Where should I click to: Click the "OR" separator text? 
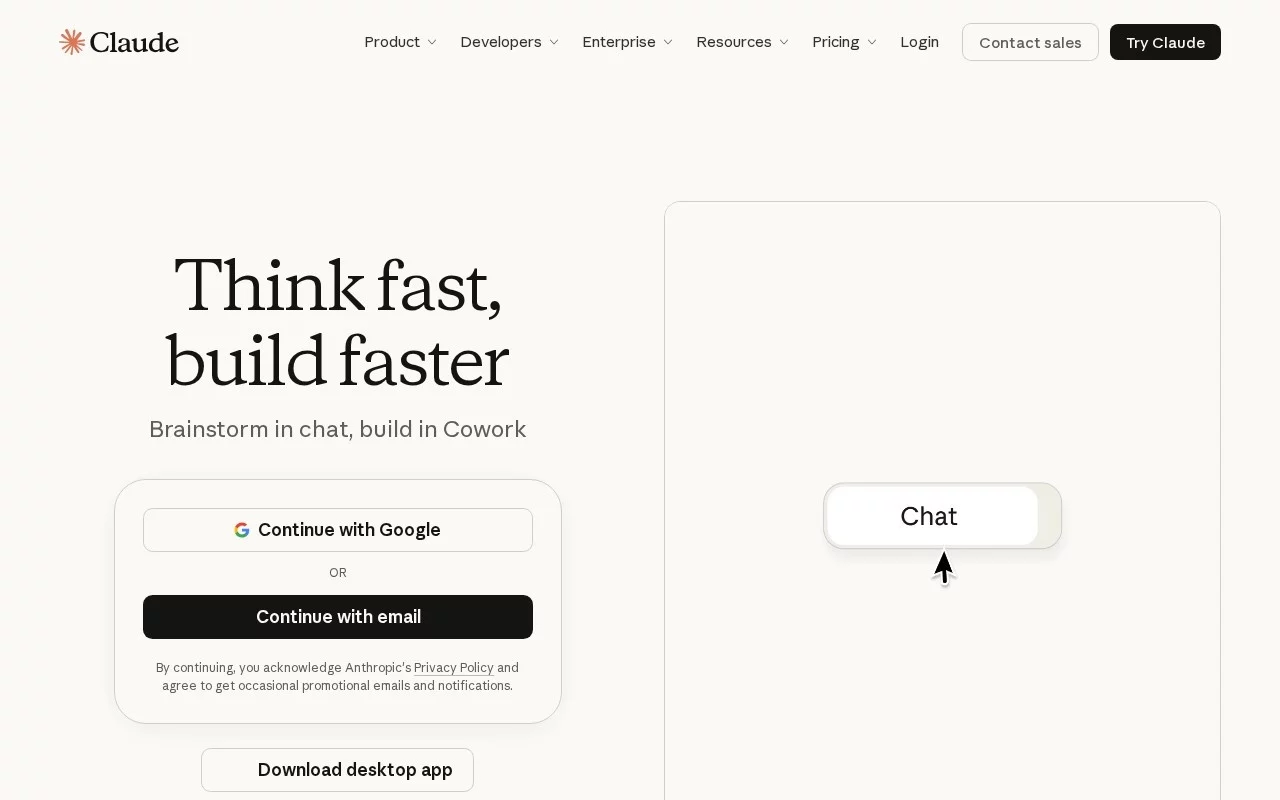click(x=338, y=573)
